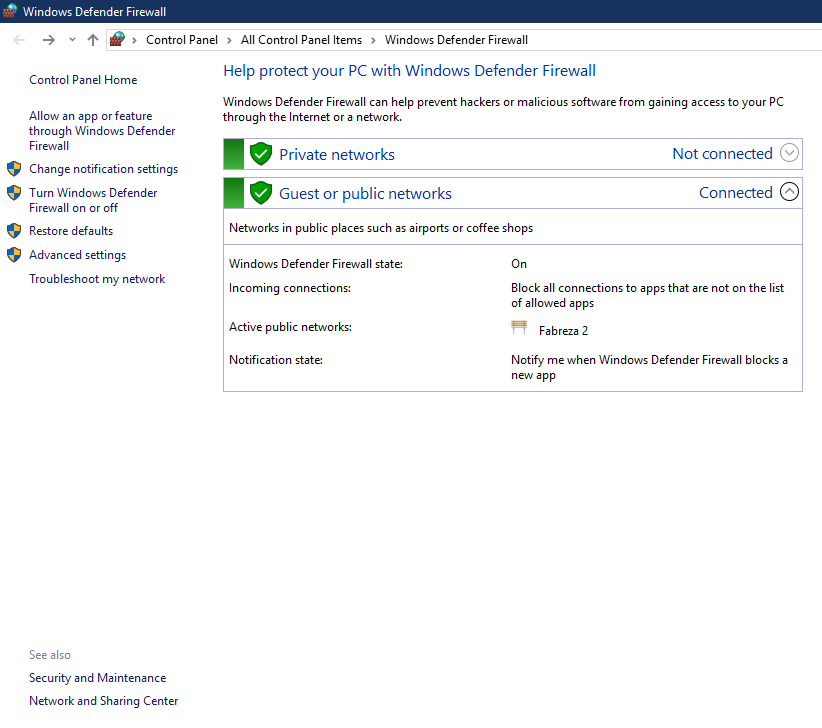Viewport: 822px width, 728px height.
Task: Click shield icon beside Change notification settings
Action: point(14,169)
